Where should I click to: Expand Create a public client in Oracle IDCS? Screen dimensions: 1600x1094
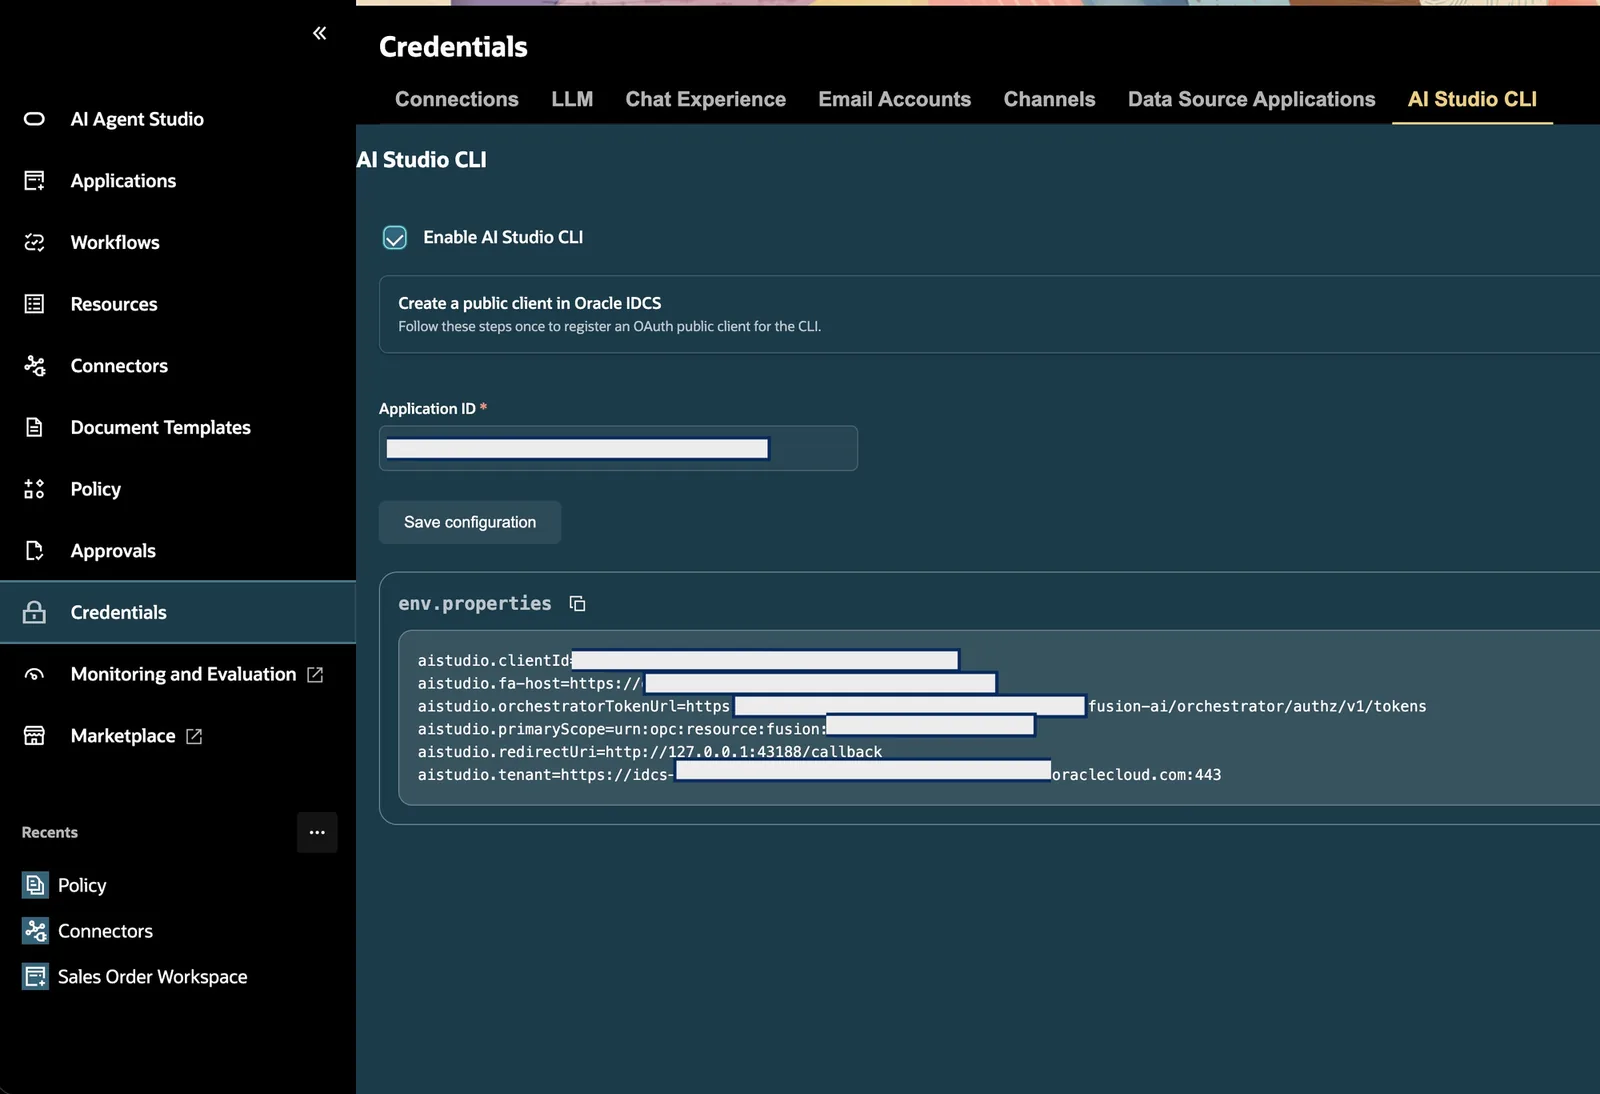[989, 314]
